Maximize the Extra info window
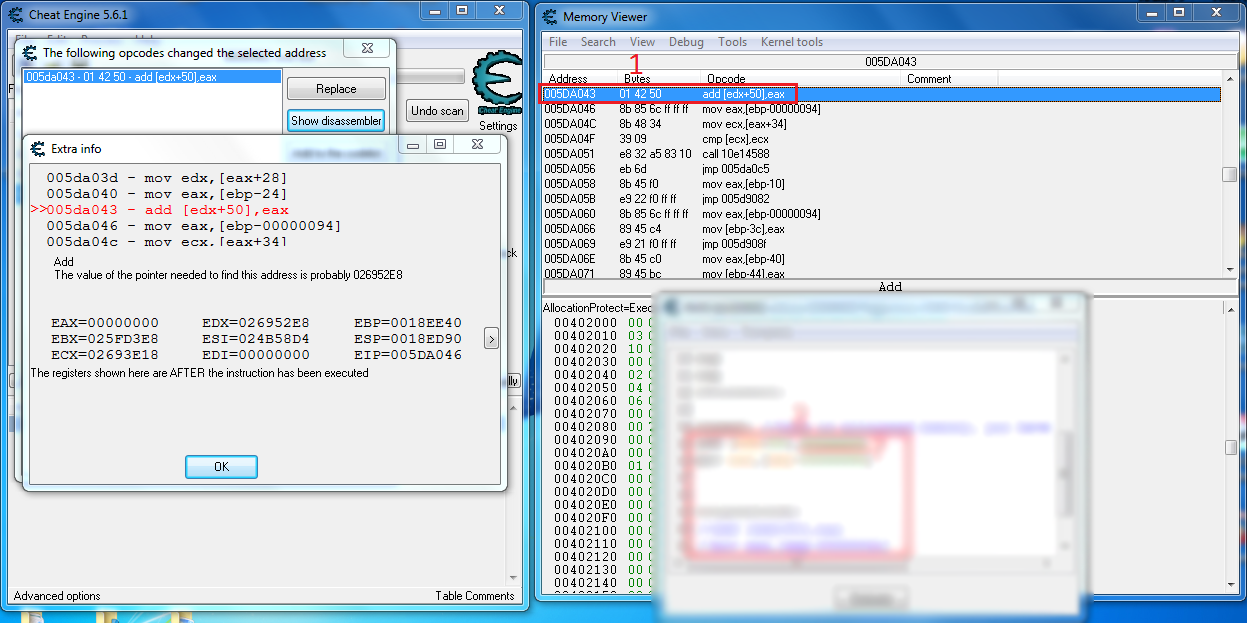Image resolution: width=1247 pixels, height=623 pixels. [440, 145]
